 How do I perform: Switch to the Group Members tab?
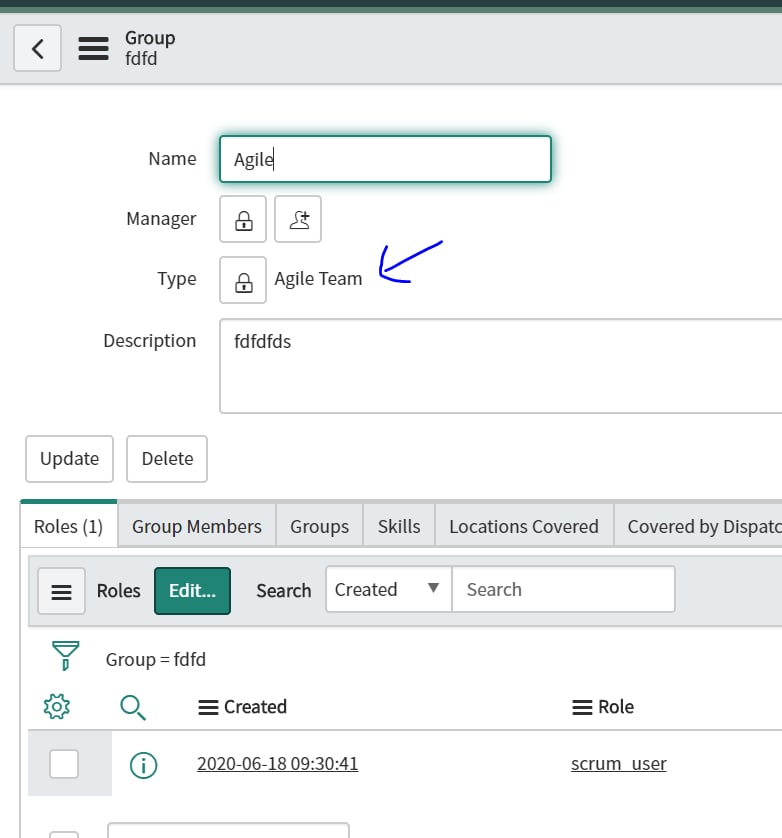click(x=196, y=524)
